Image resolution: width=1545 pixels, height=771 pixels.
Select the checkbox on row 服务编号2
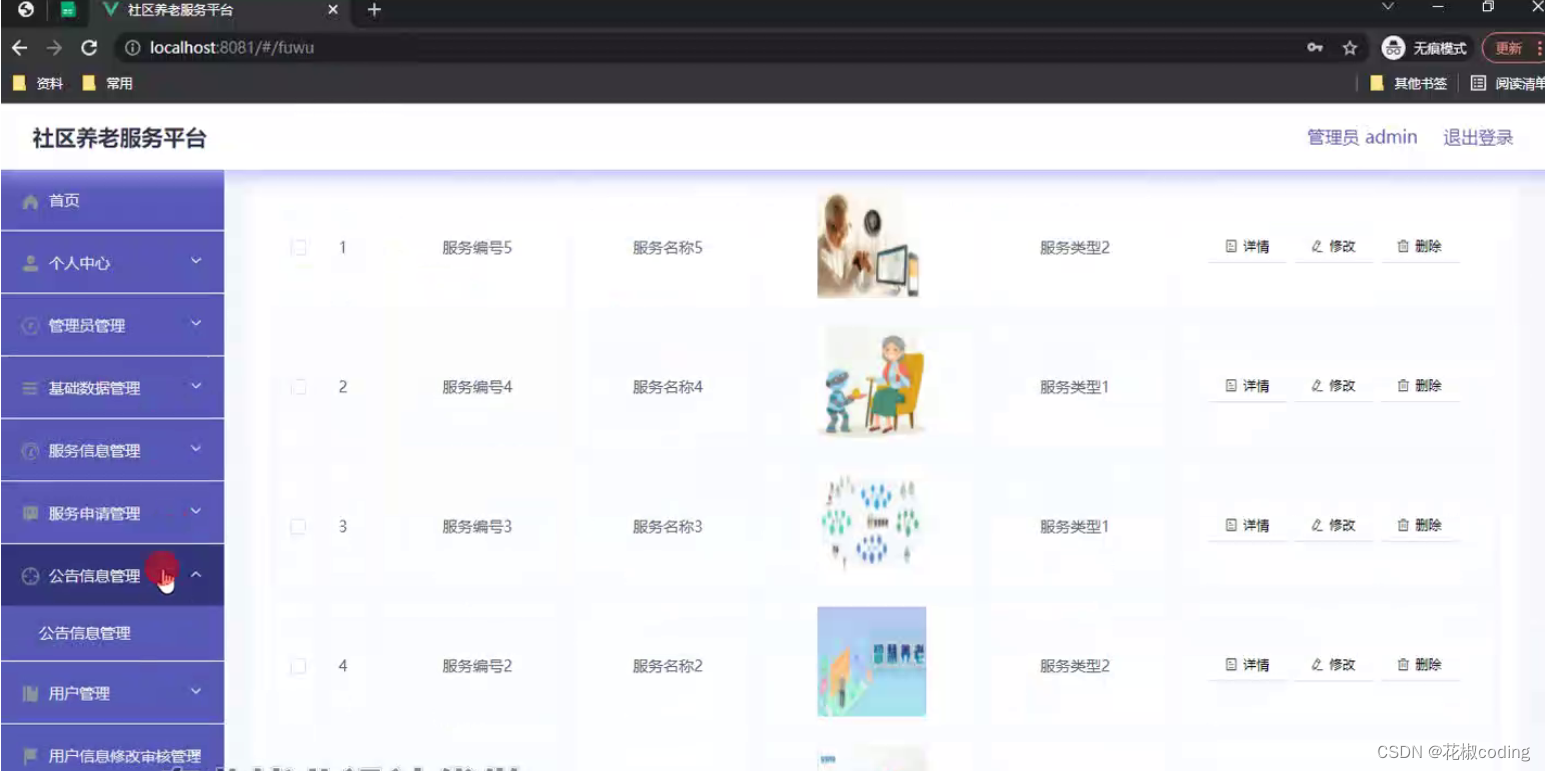298,665
